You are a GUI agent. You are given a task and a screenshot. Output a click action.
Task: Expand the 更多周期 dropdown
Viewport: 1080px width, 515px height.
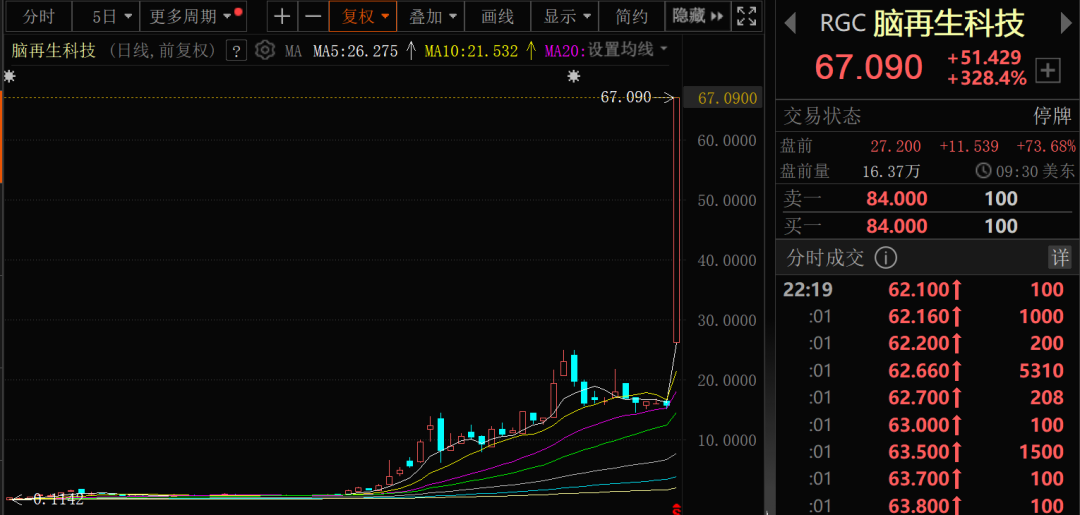coord(190,16)
